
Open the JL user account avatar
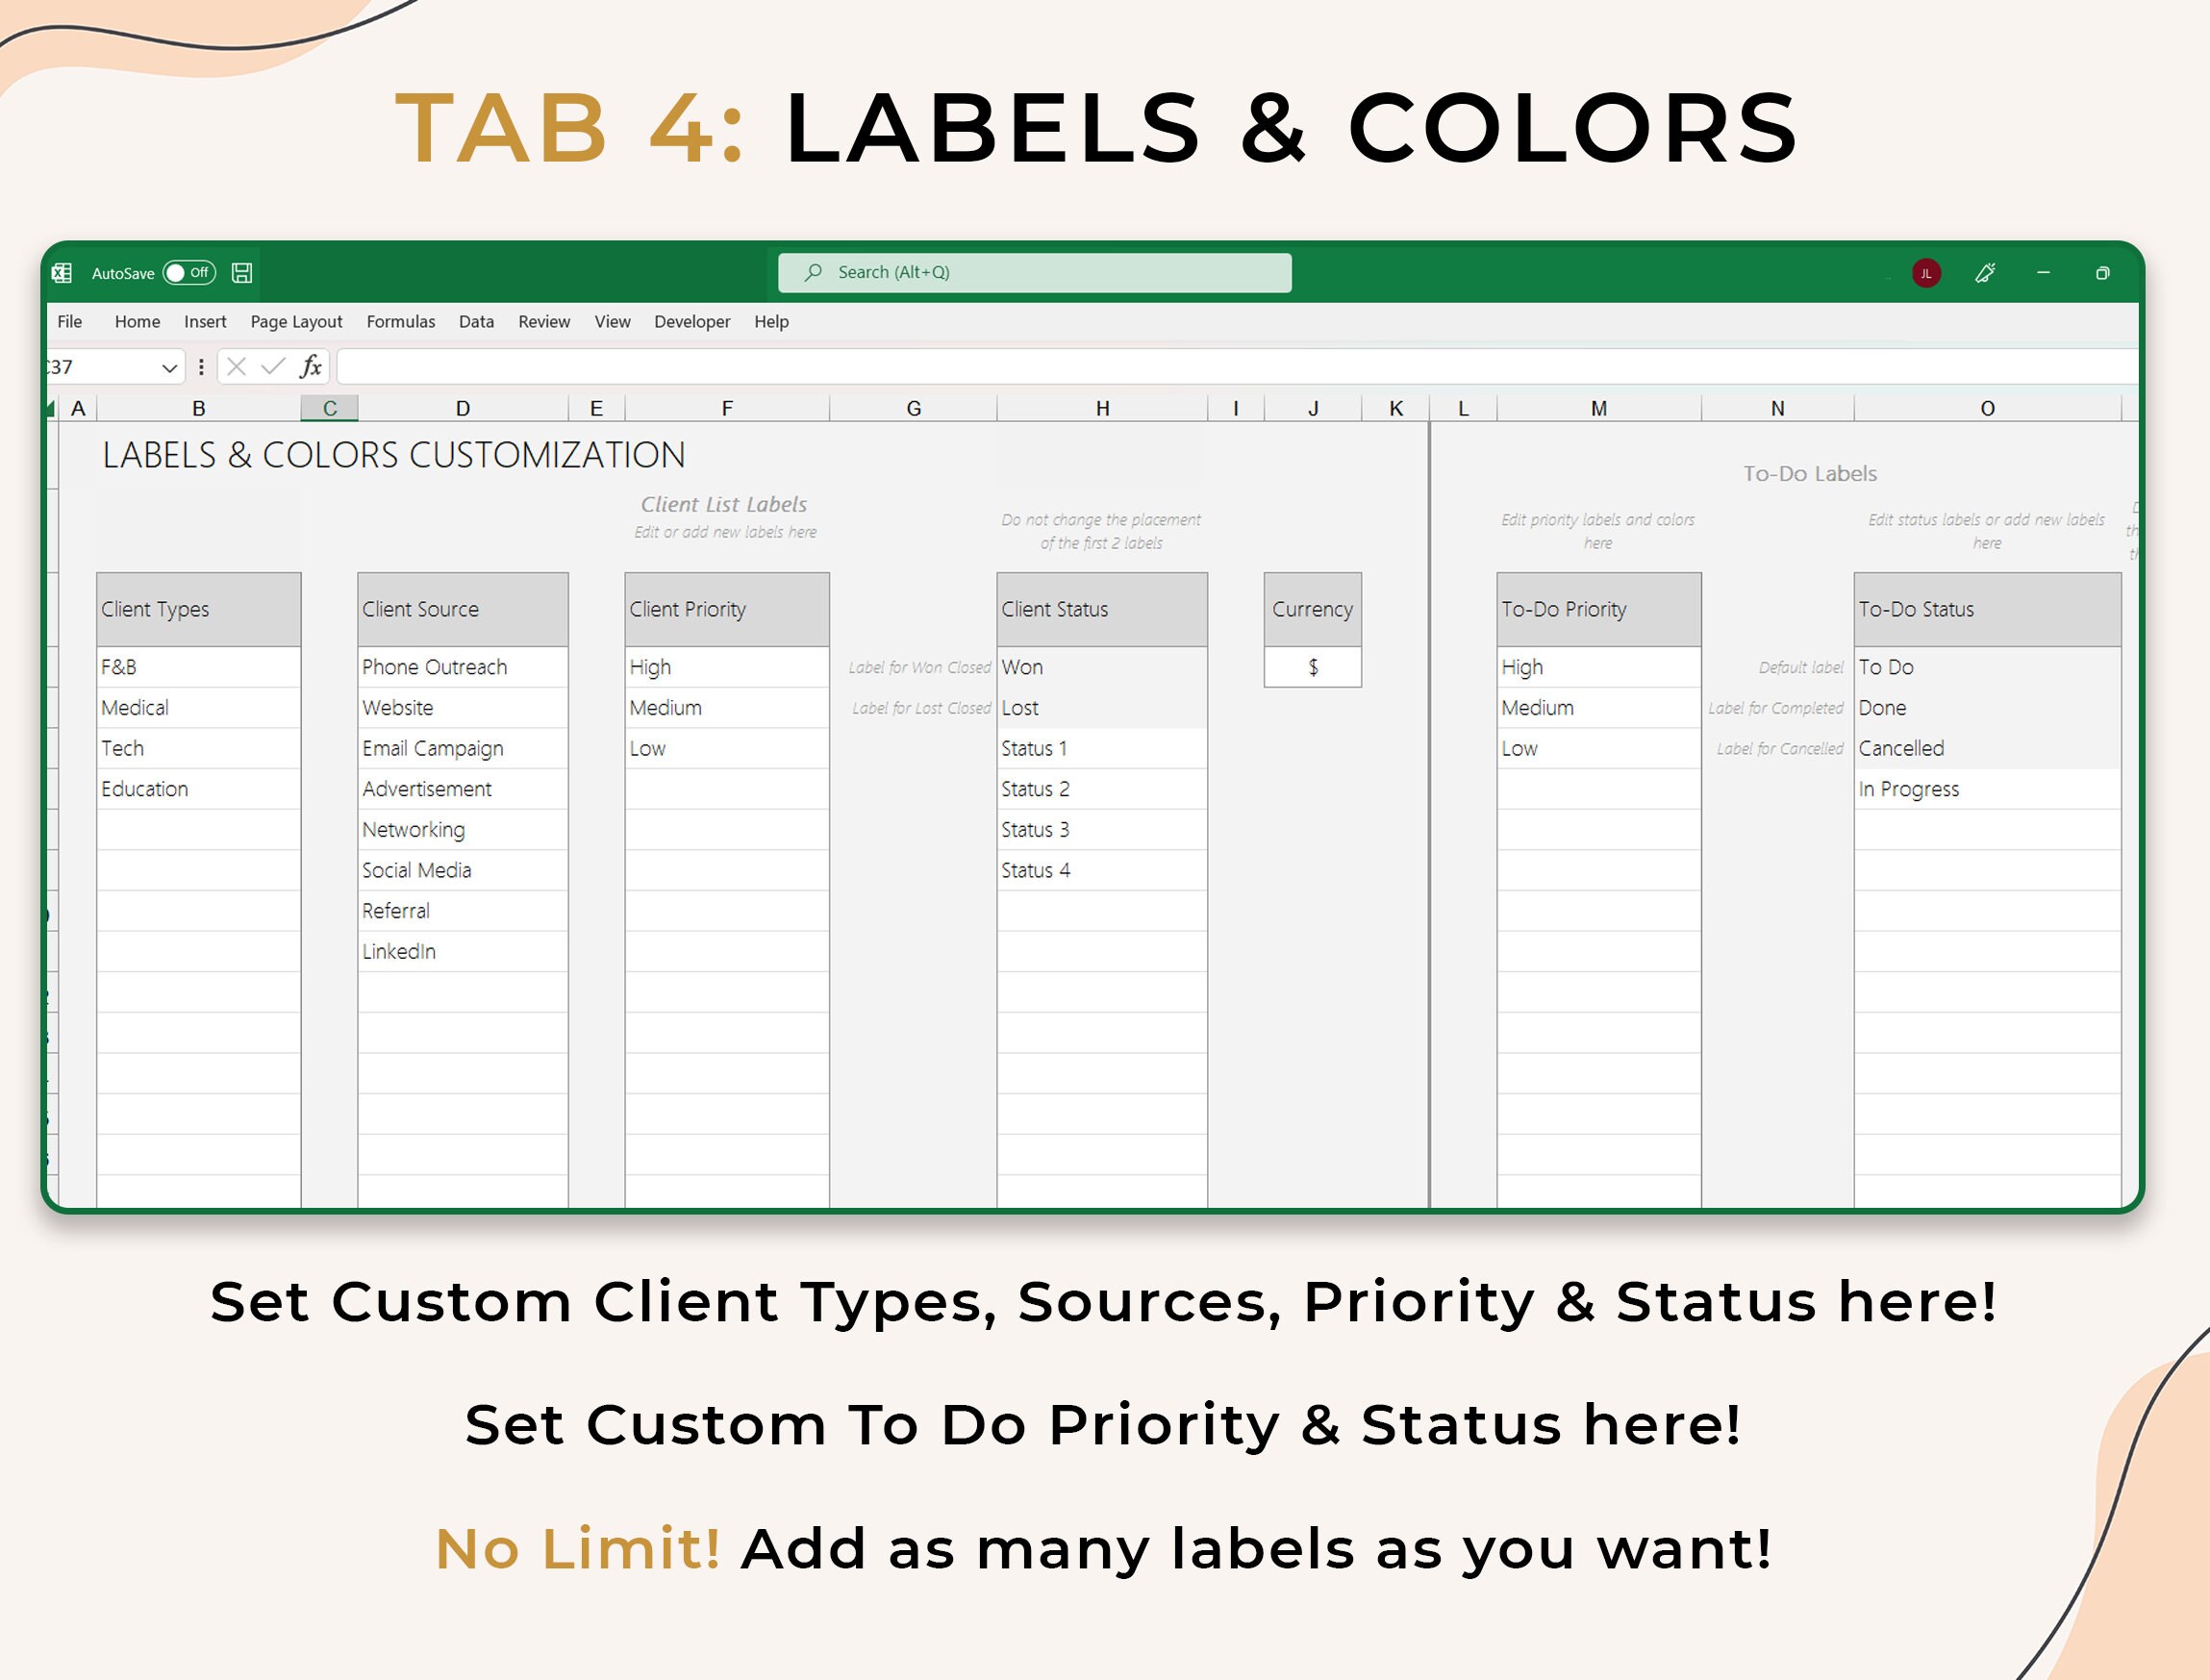coord(1925,271)
